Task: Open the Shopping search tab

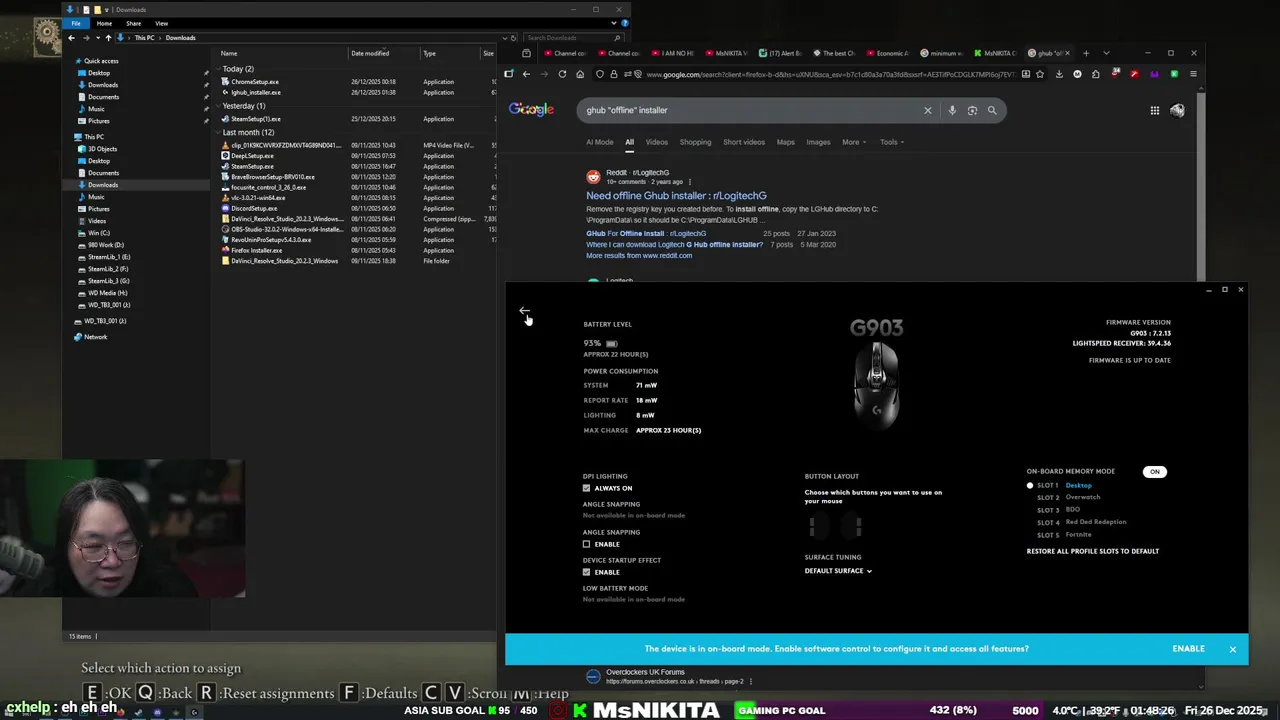Action: (695, 142)
